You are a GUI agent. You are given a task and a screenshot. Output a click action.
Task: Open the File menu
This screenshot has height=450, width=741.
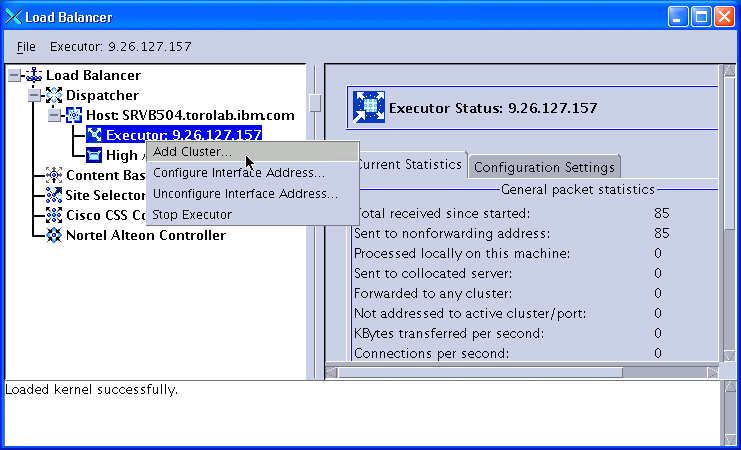pos(26,47)
